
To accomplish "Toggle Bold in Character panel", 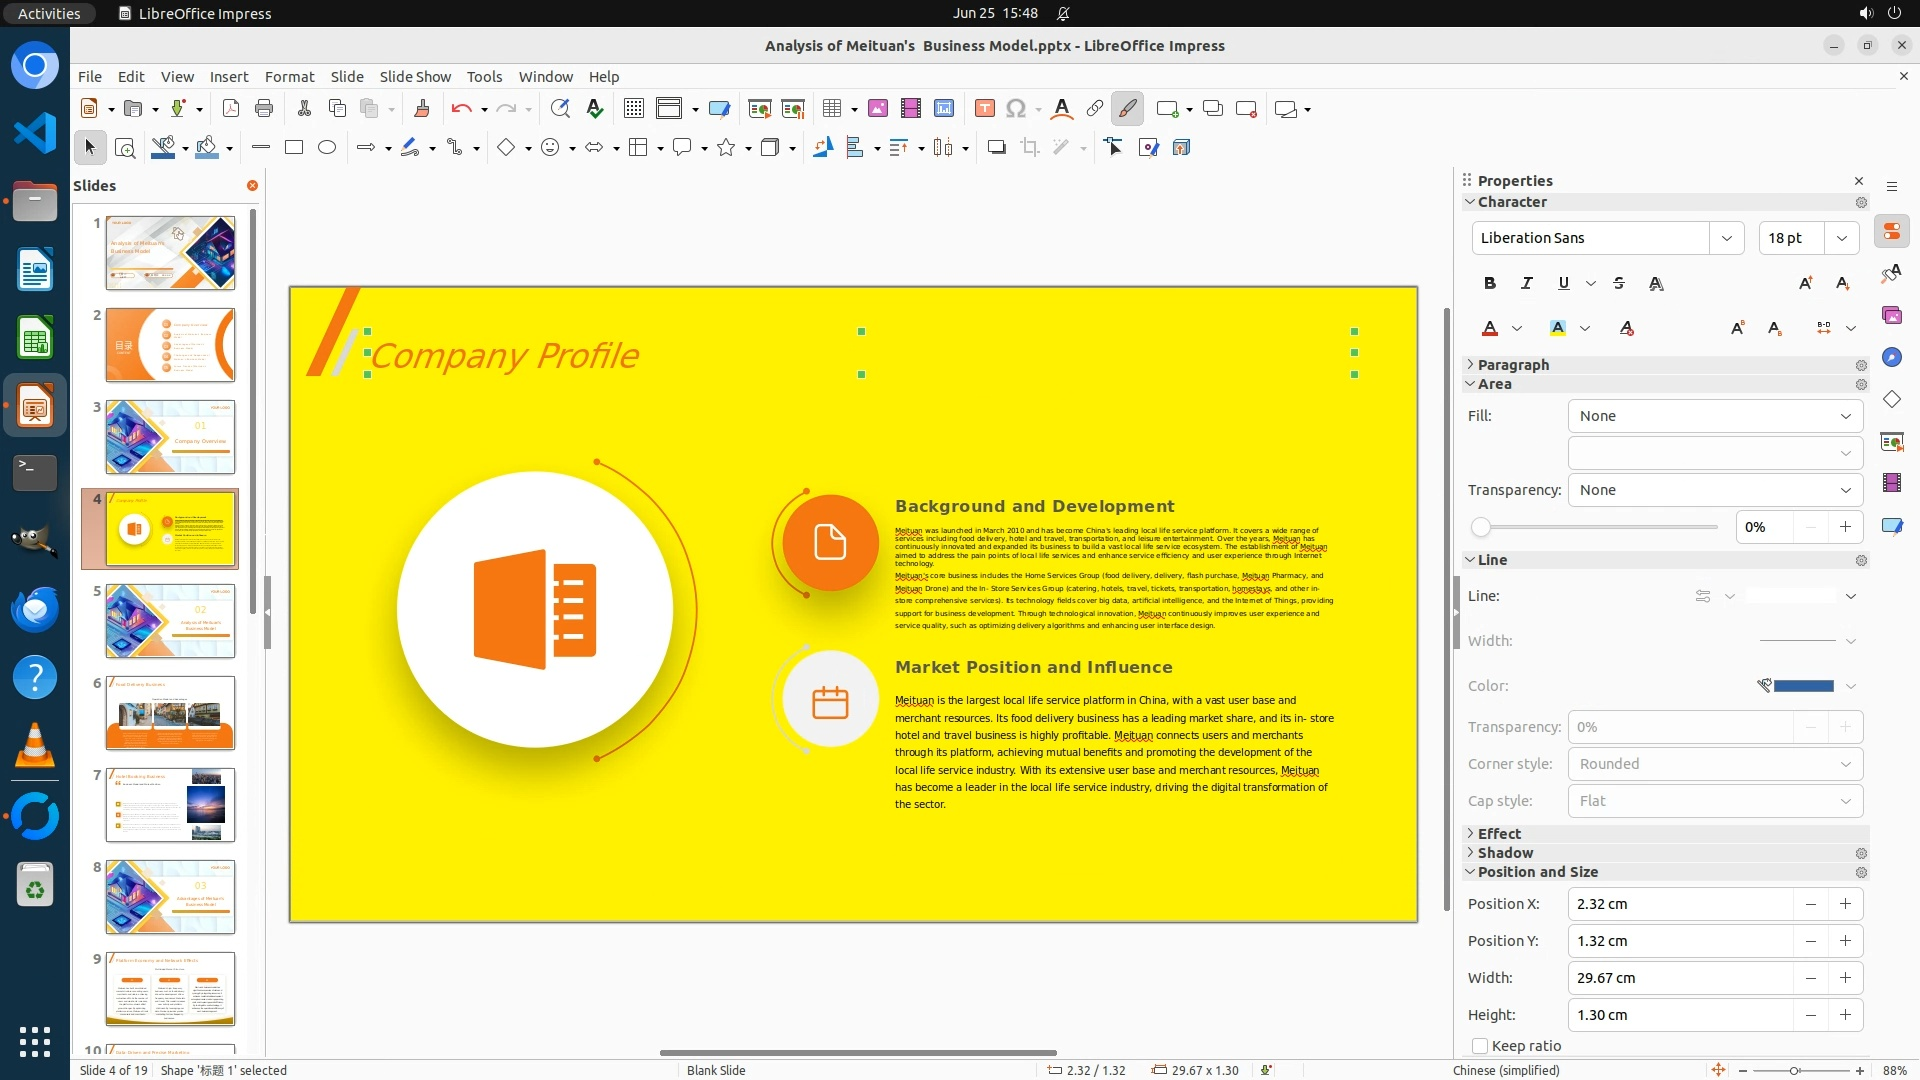I will [x=1490, y=283].
